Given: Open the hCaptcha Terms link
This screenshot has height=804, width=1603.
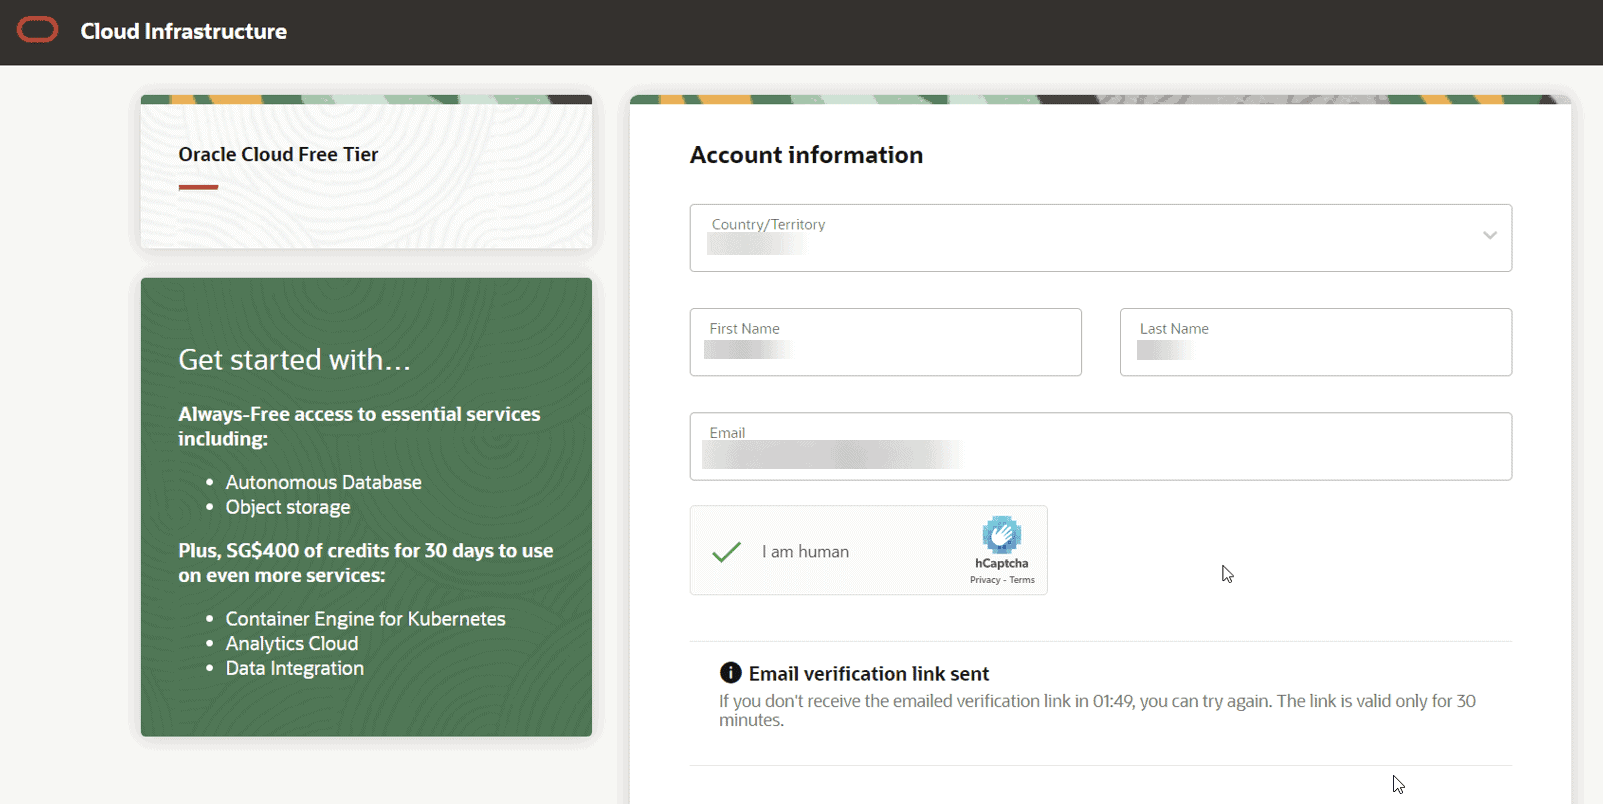Looking at the screenshot, I should pos(1022,580).
